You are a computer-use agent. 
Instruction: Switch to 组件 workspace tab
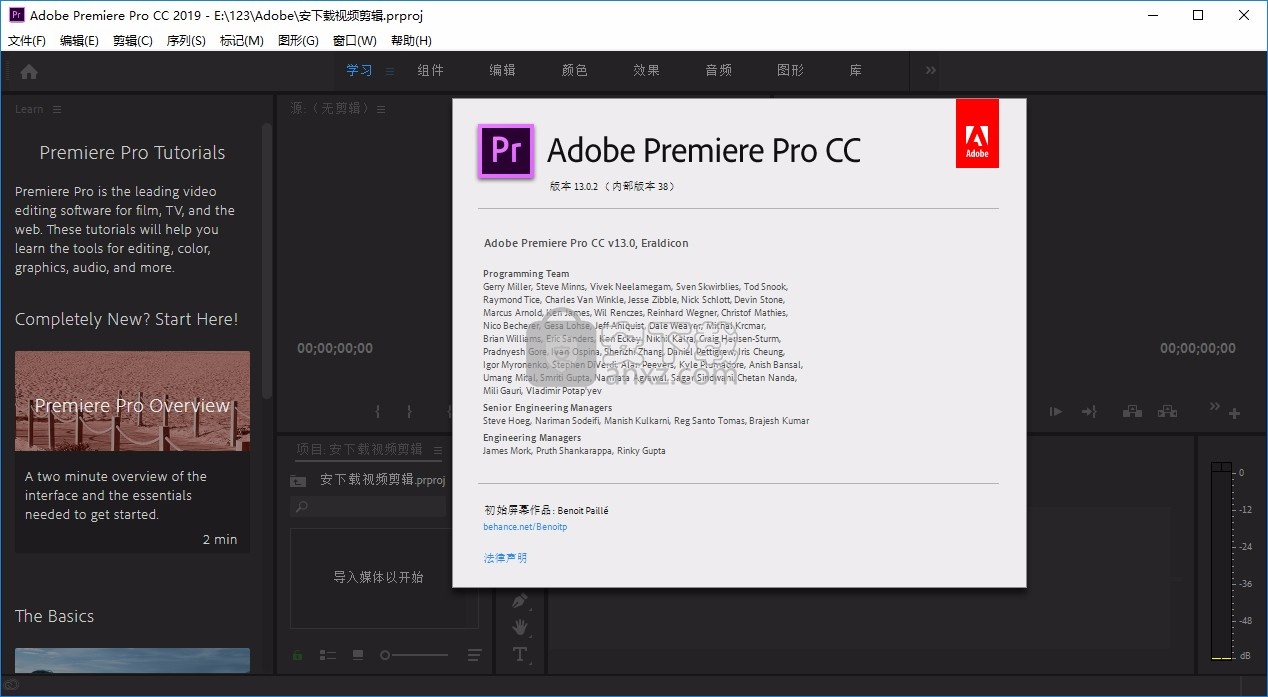click(x=430, y=70)
